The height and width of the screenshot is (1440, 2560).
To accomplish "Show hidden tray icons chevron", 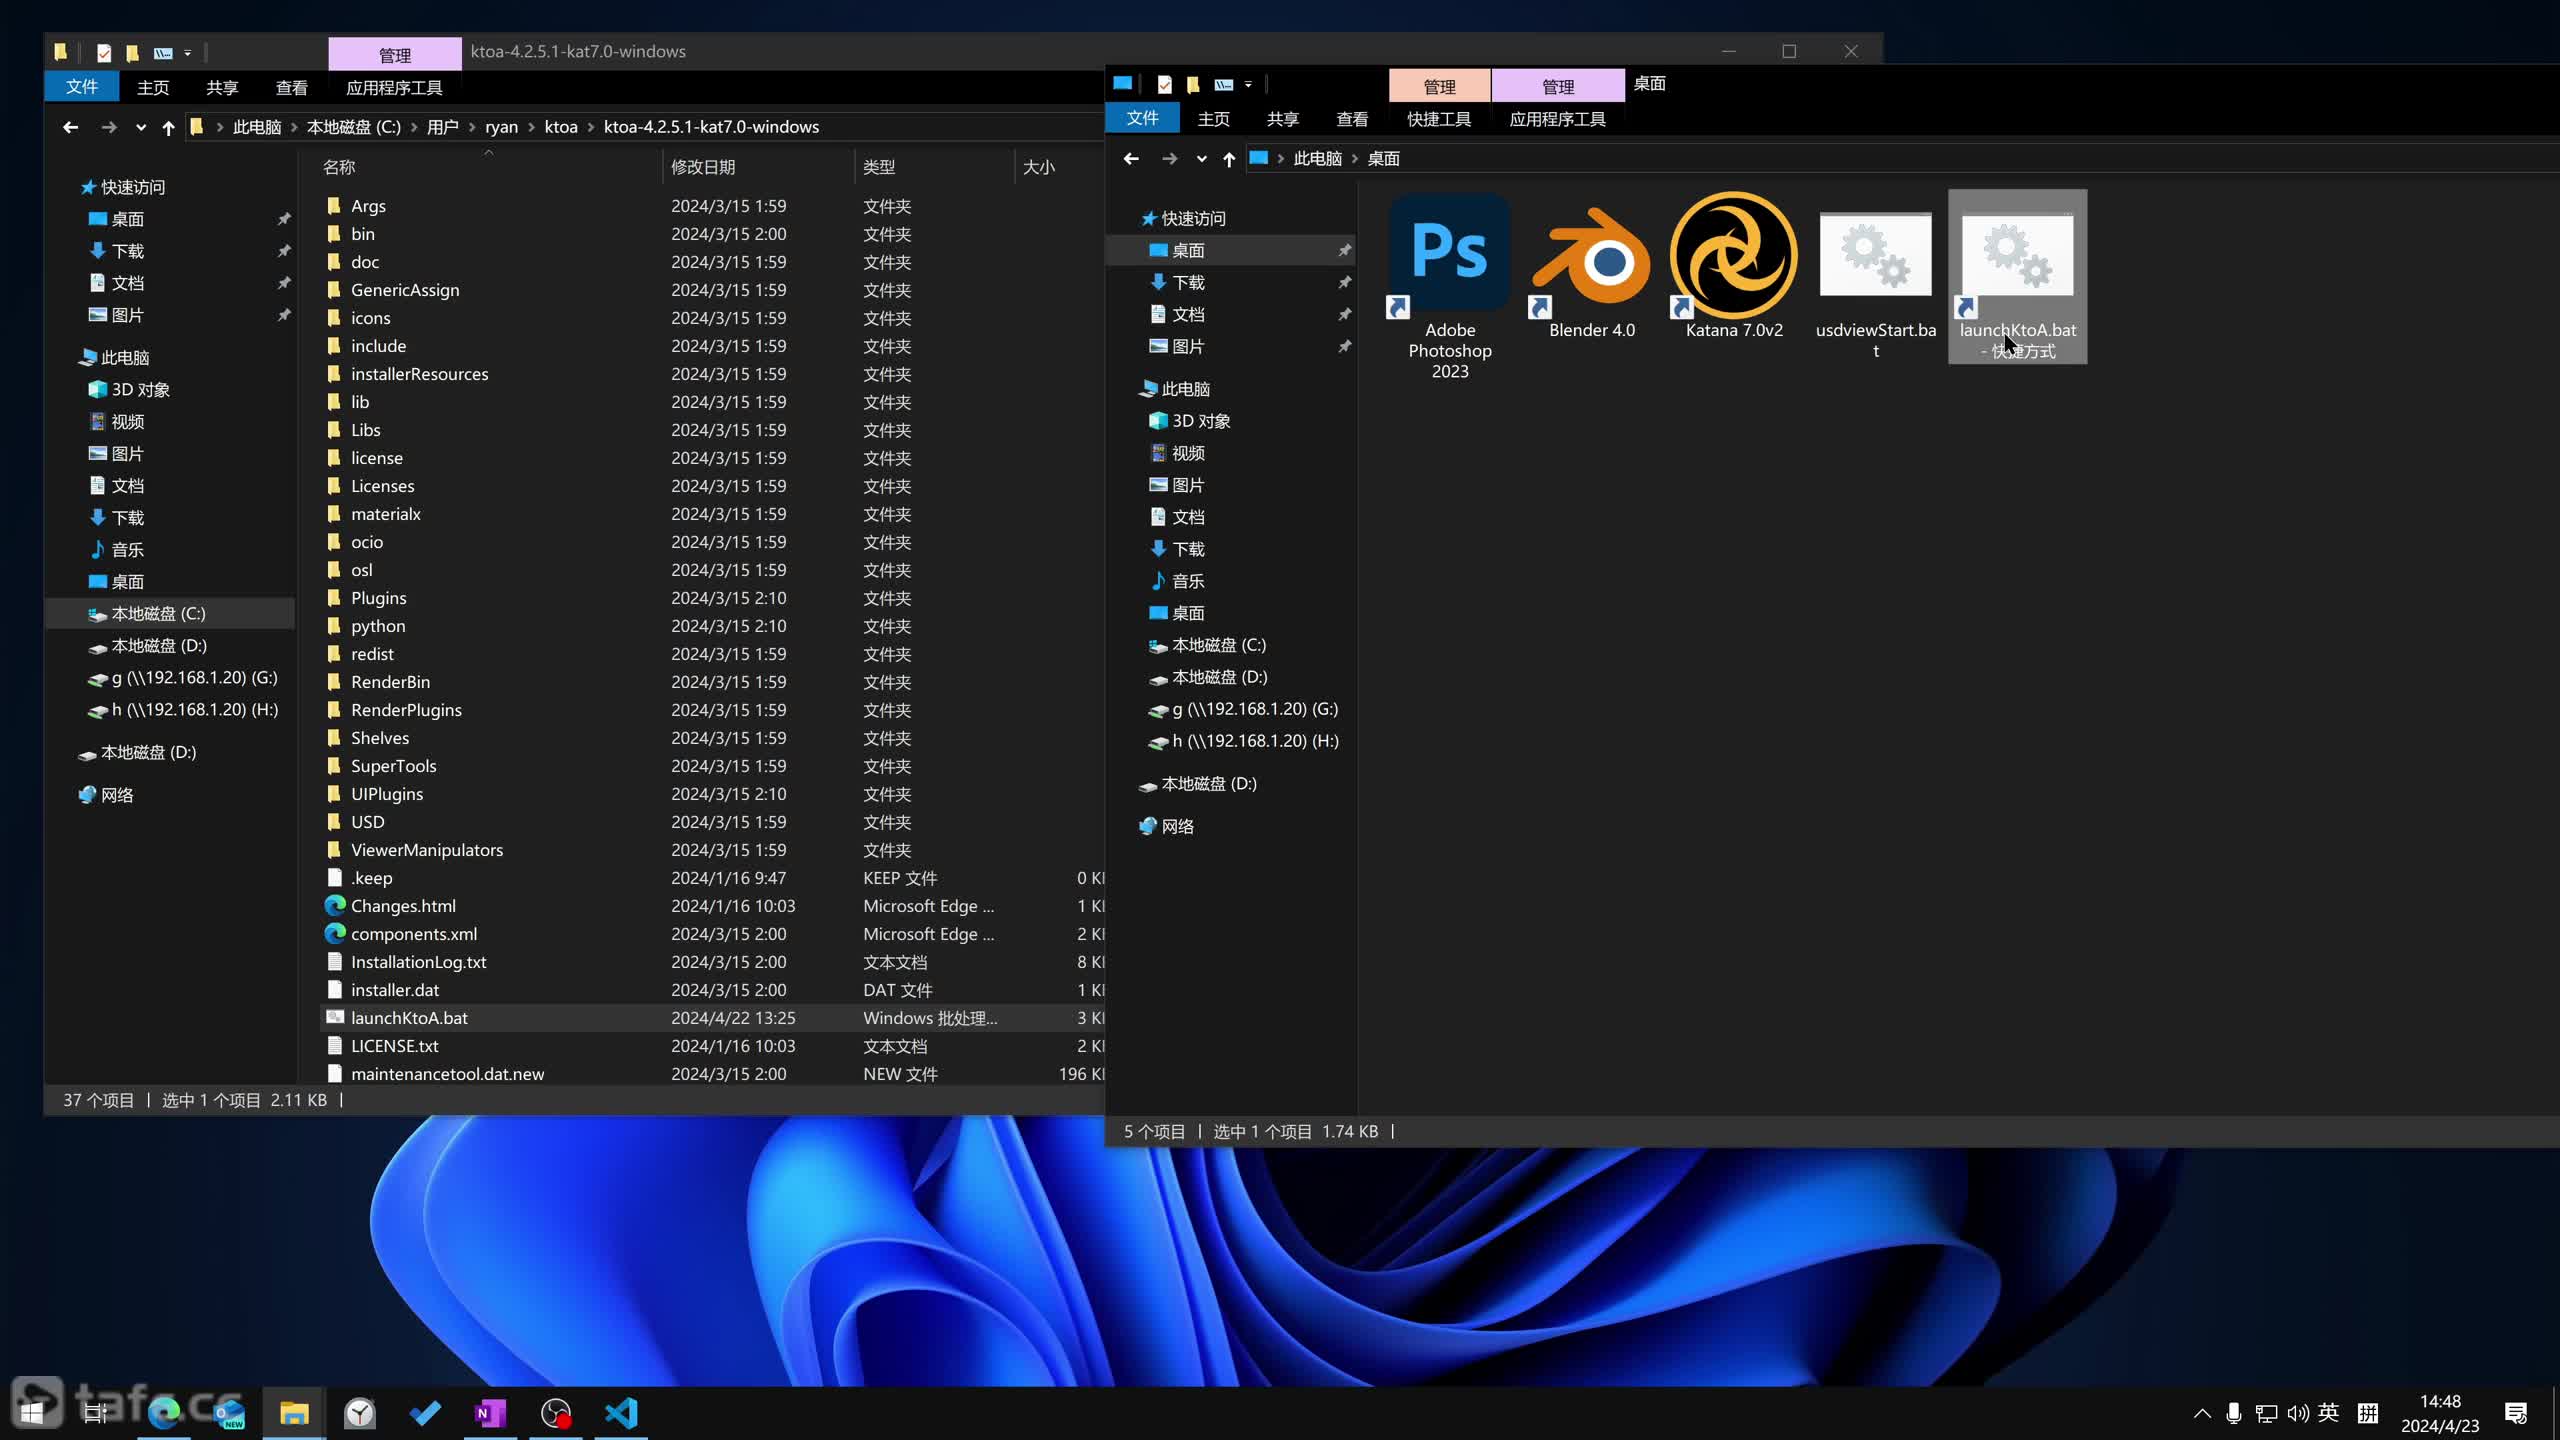I will 2202,1413.
